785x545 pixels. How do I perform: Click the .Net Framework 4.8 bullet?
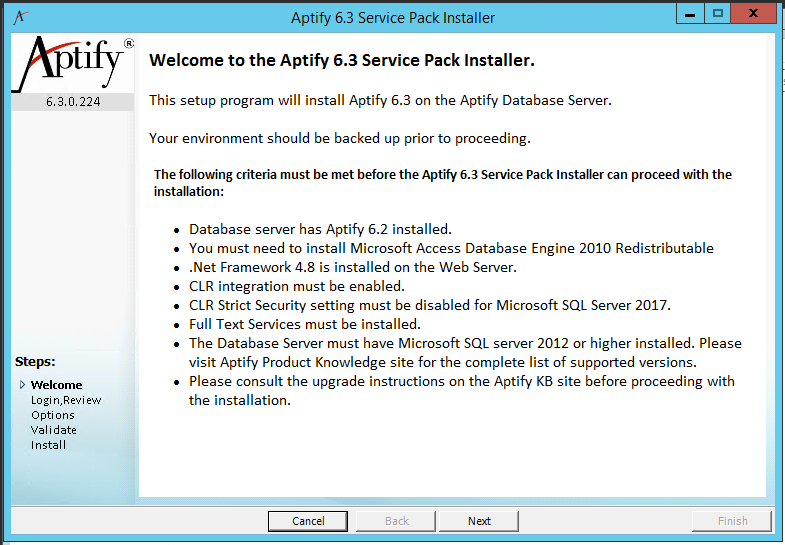(x=352, y=267)
